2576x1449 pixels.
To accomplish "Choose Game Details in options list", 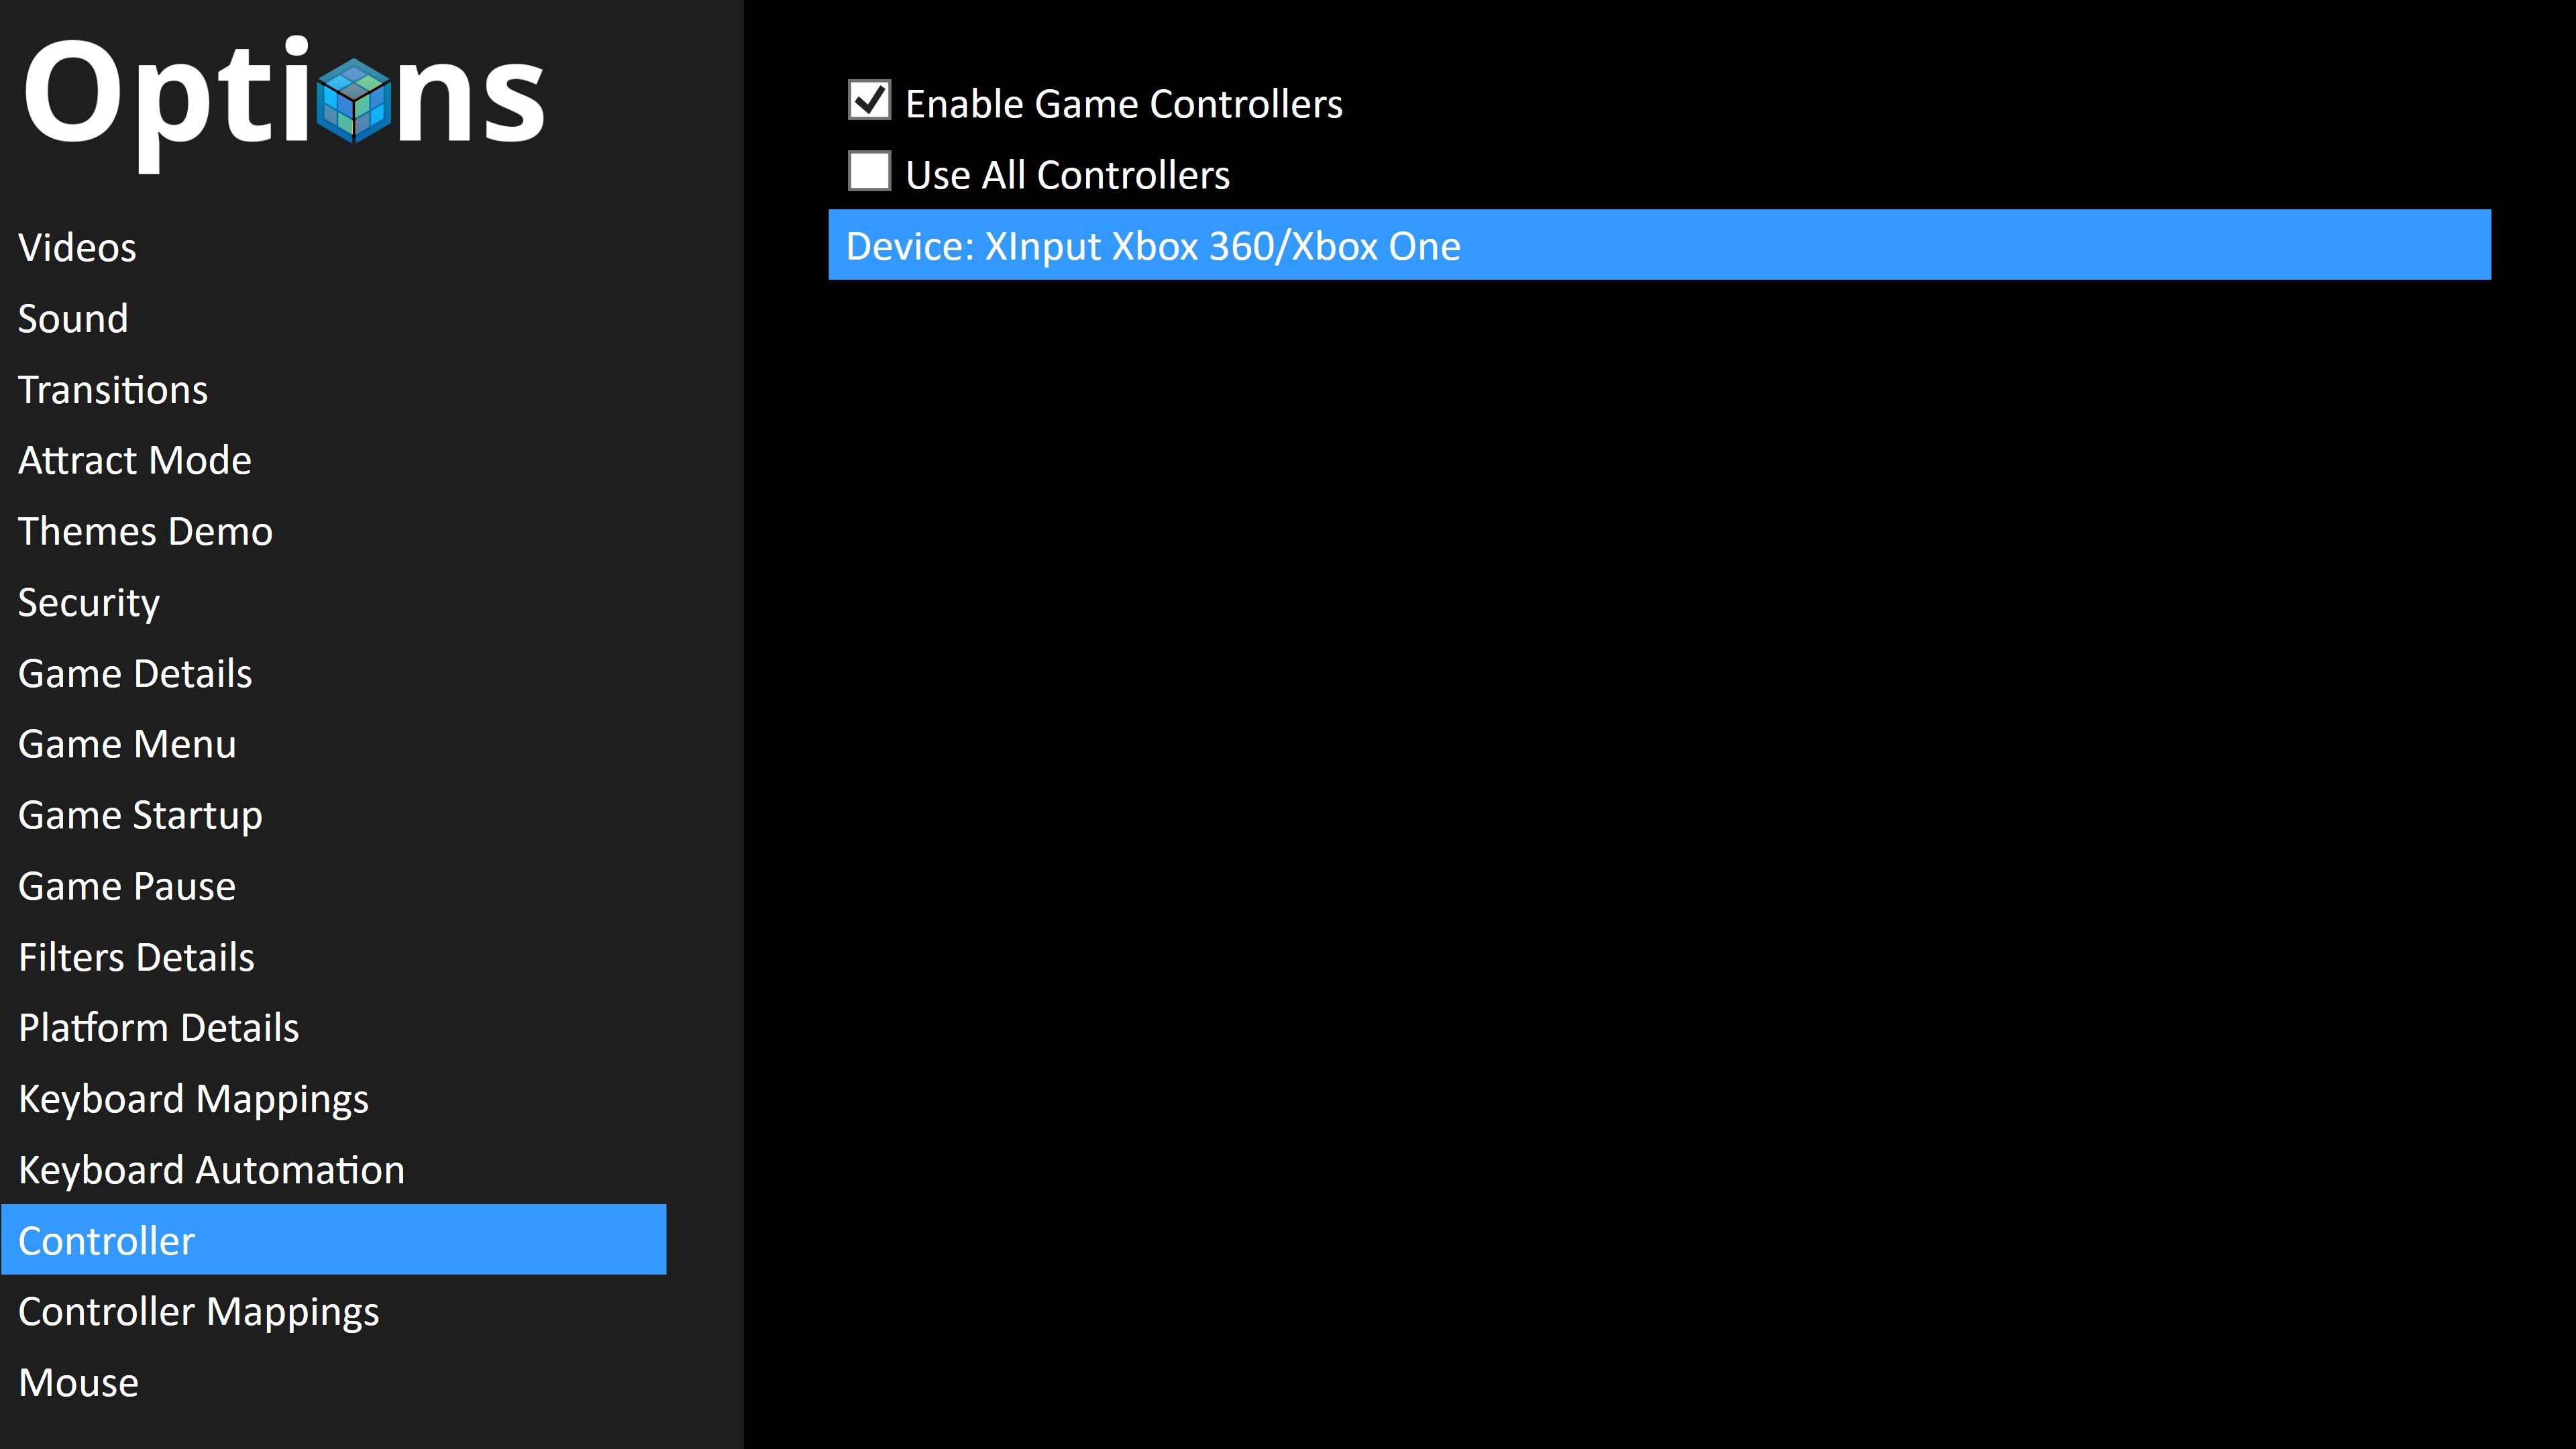I will [x=135, y=674].
